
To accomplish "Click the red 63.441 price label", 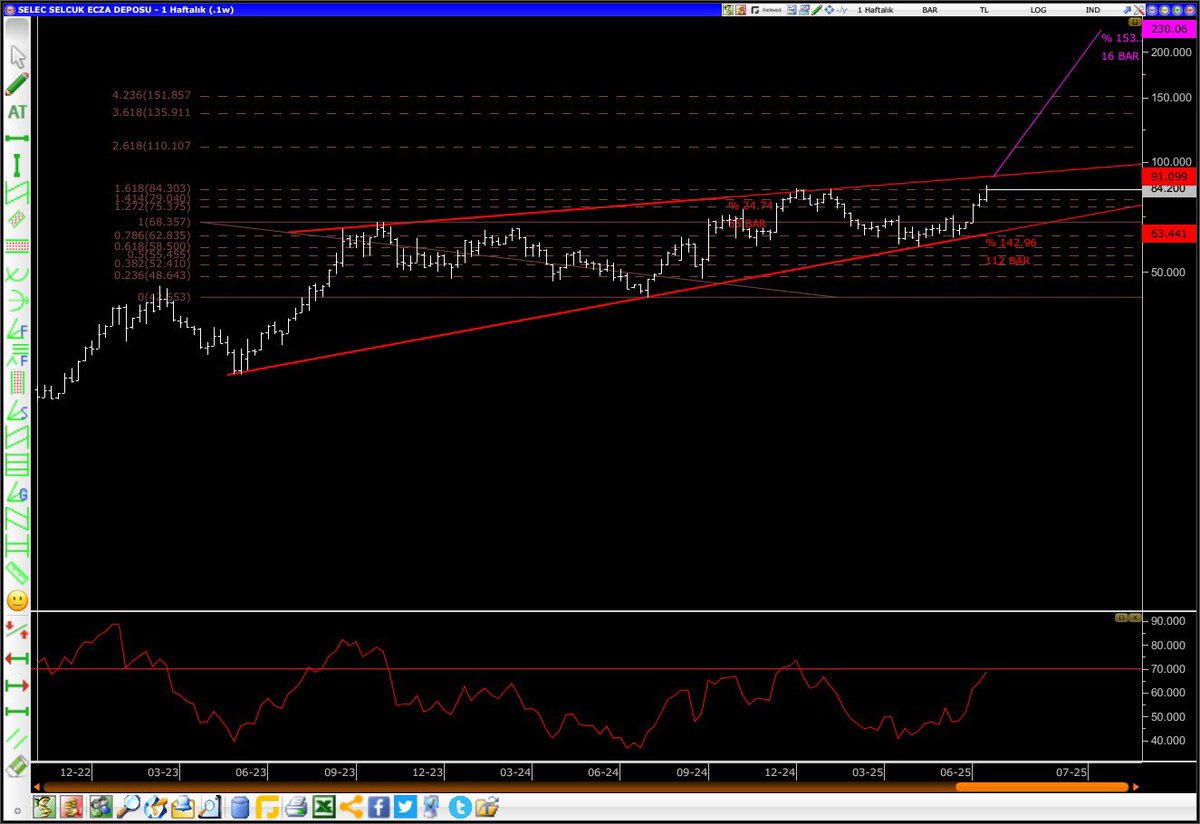I will coord(1168,234).
